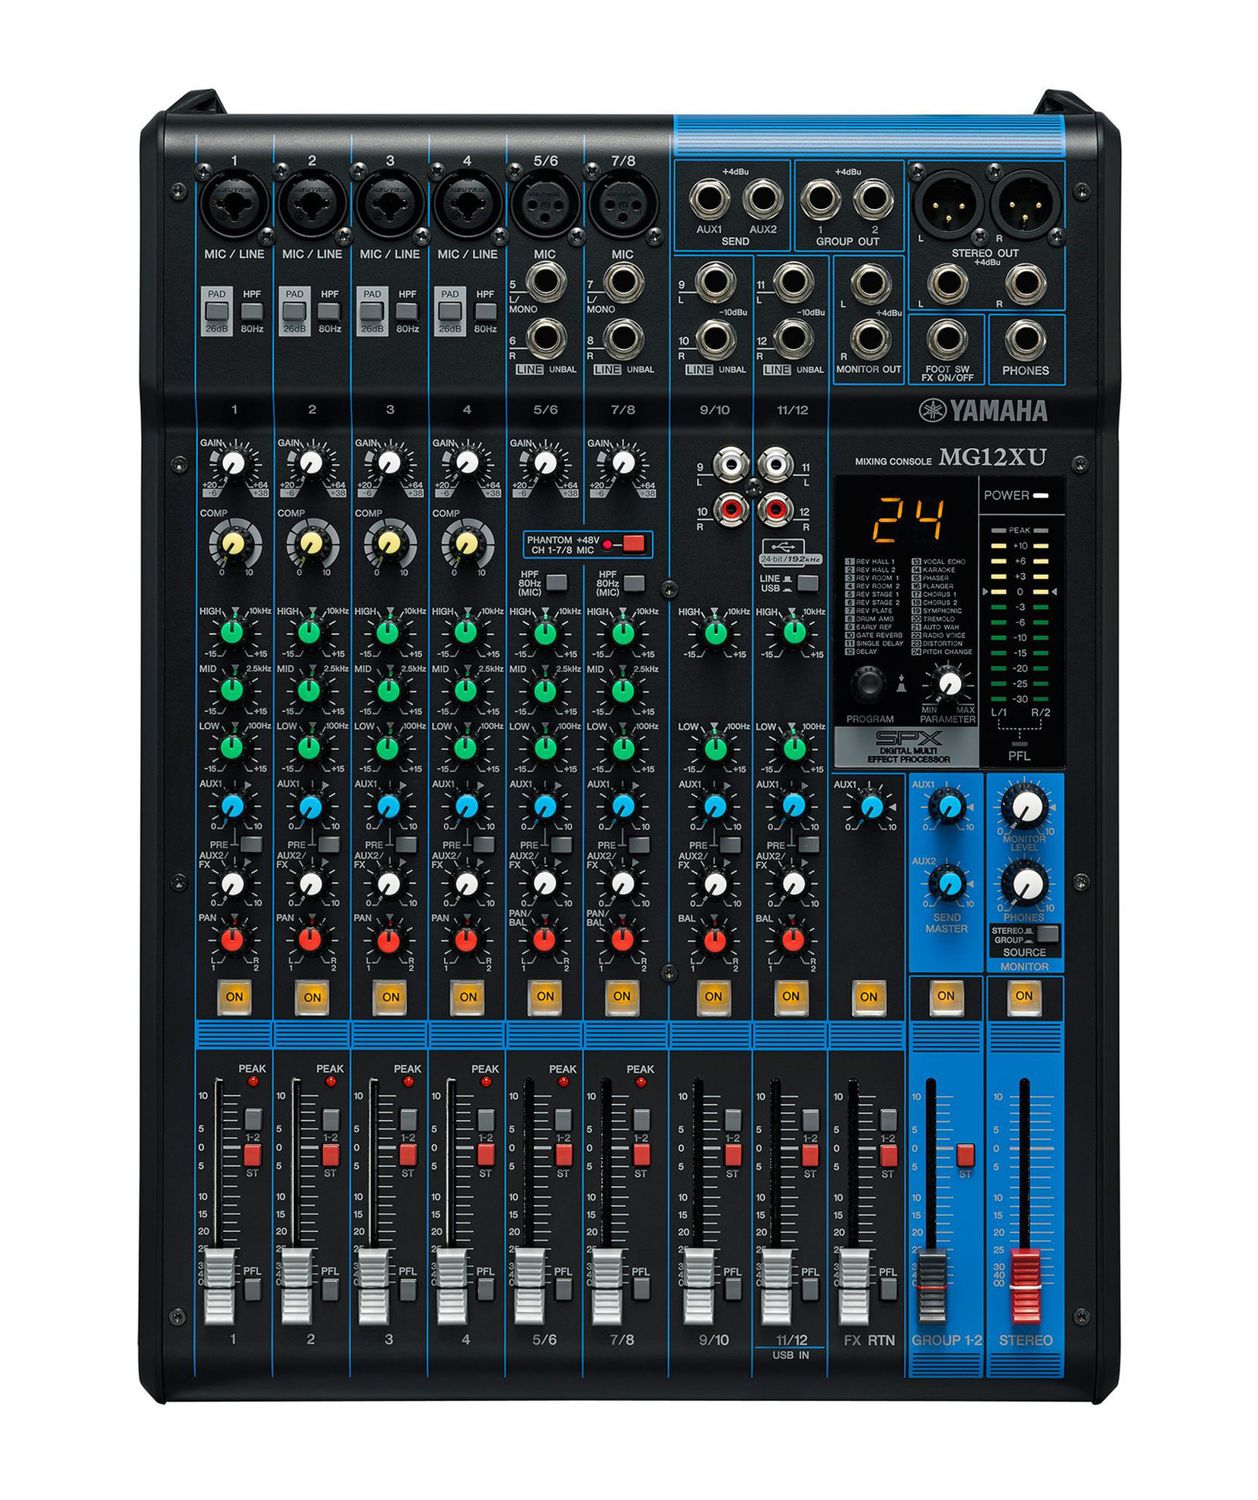Click the red STEREO master fader

[x=1025, y=1285]
